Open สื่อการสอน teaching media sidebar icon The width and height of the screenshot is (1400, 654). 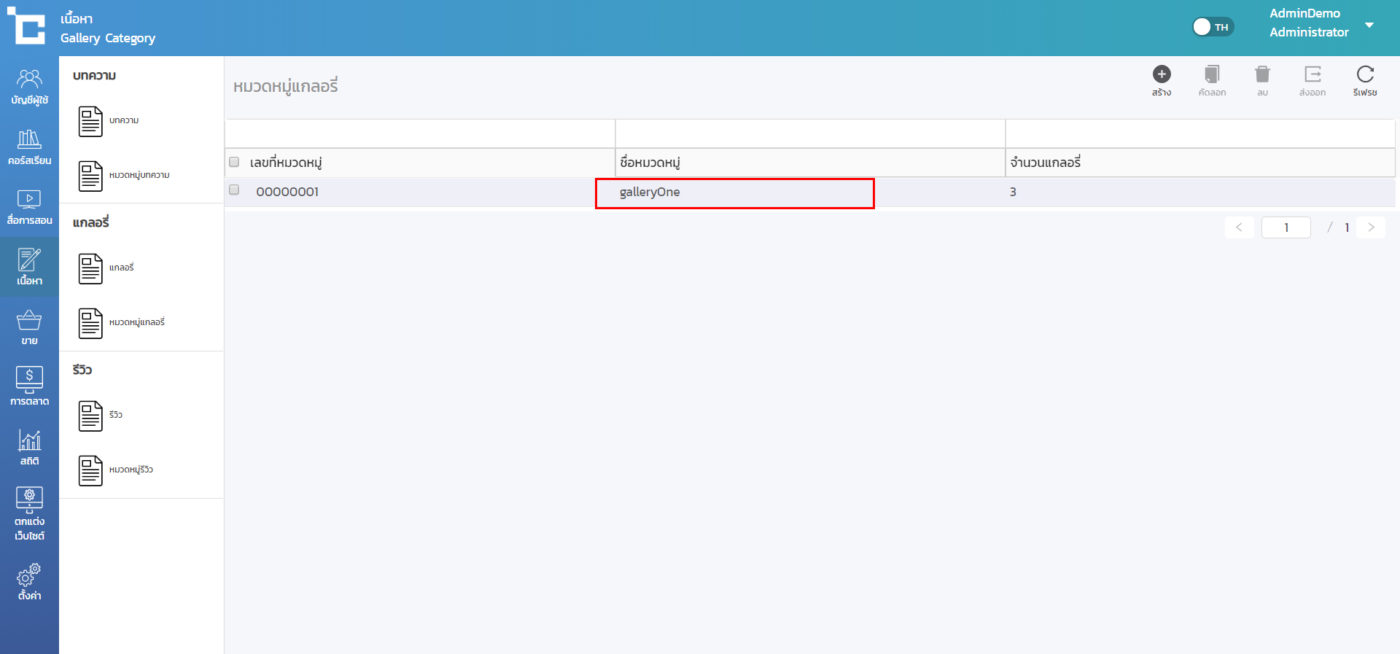pos(29,206)
